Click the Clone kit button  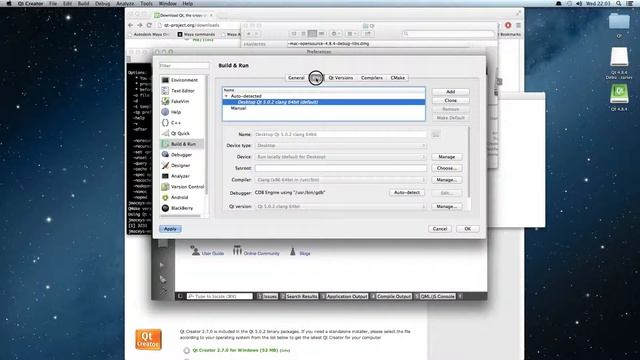coord(451,100)
